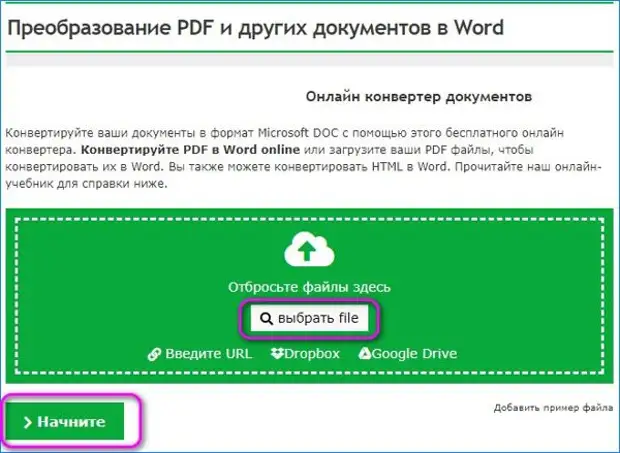Click the "Отбросьте файлы здесь" label

[x=309, y=287]
